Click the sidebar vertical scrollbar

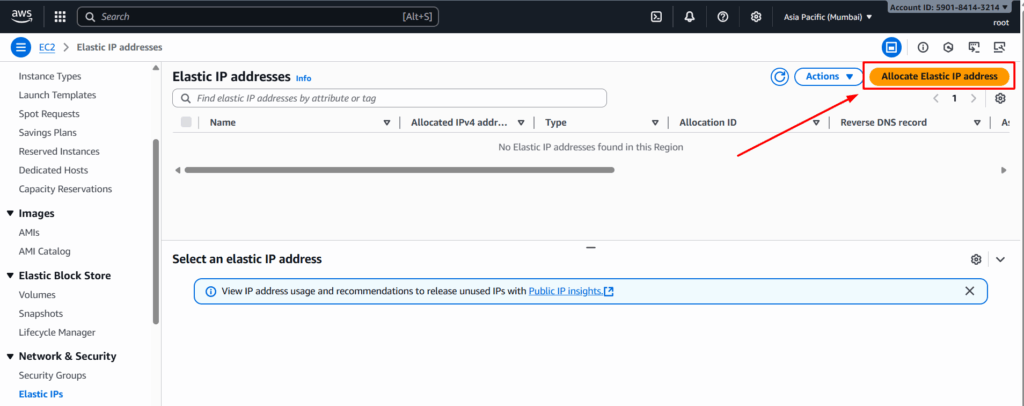click(155, 231)
